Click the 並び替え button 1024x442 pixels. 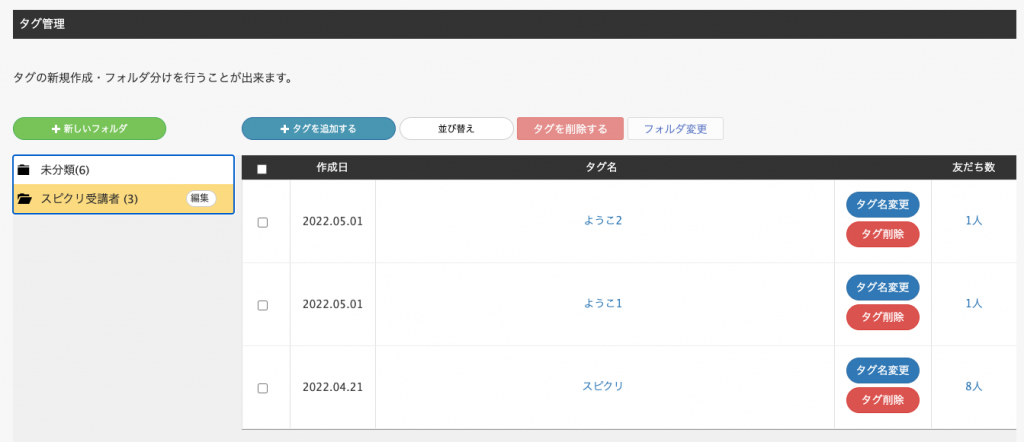(456, 129)
